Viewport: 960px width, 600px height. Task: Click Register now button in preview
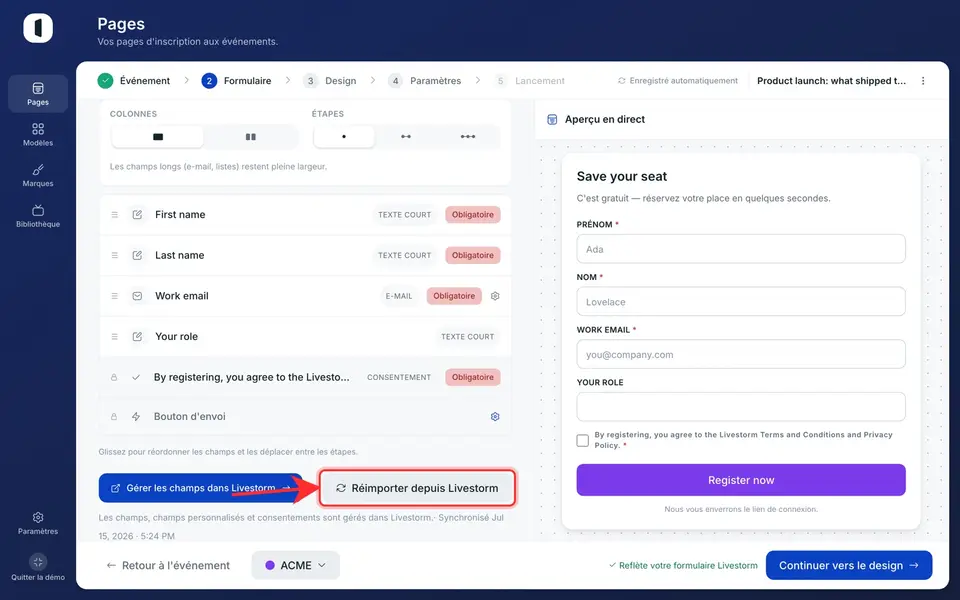741,480
